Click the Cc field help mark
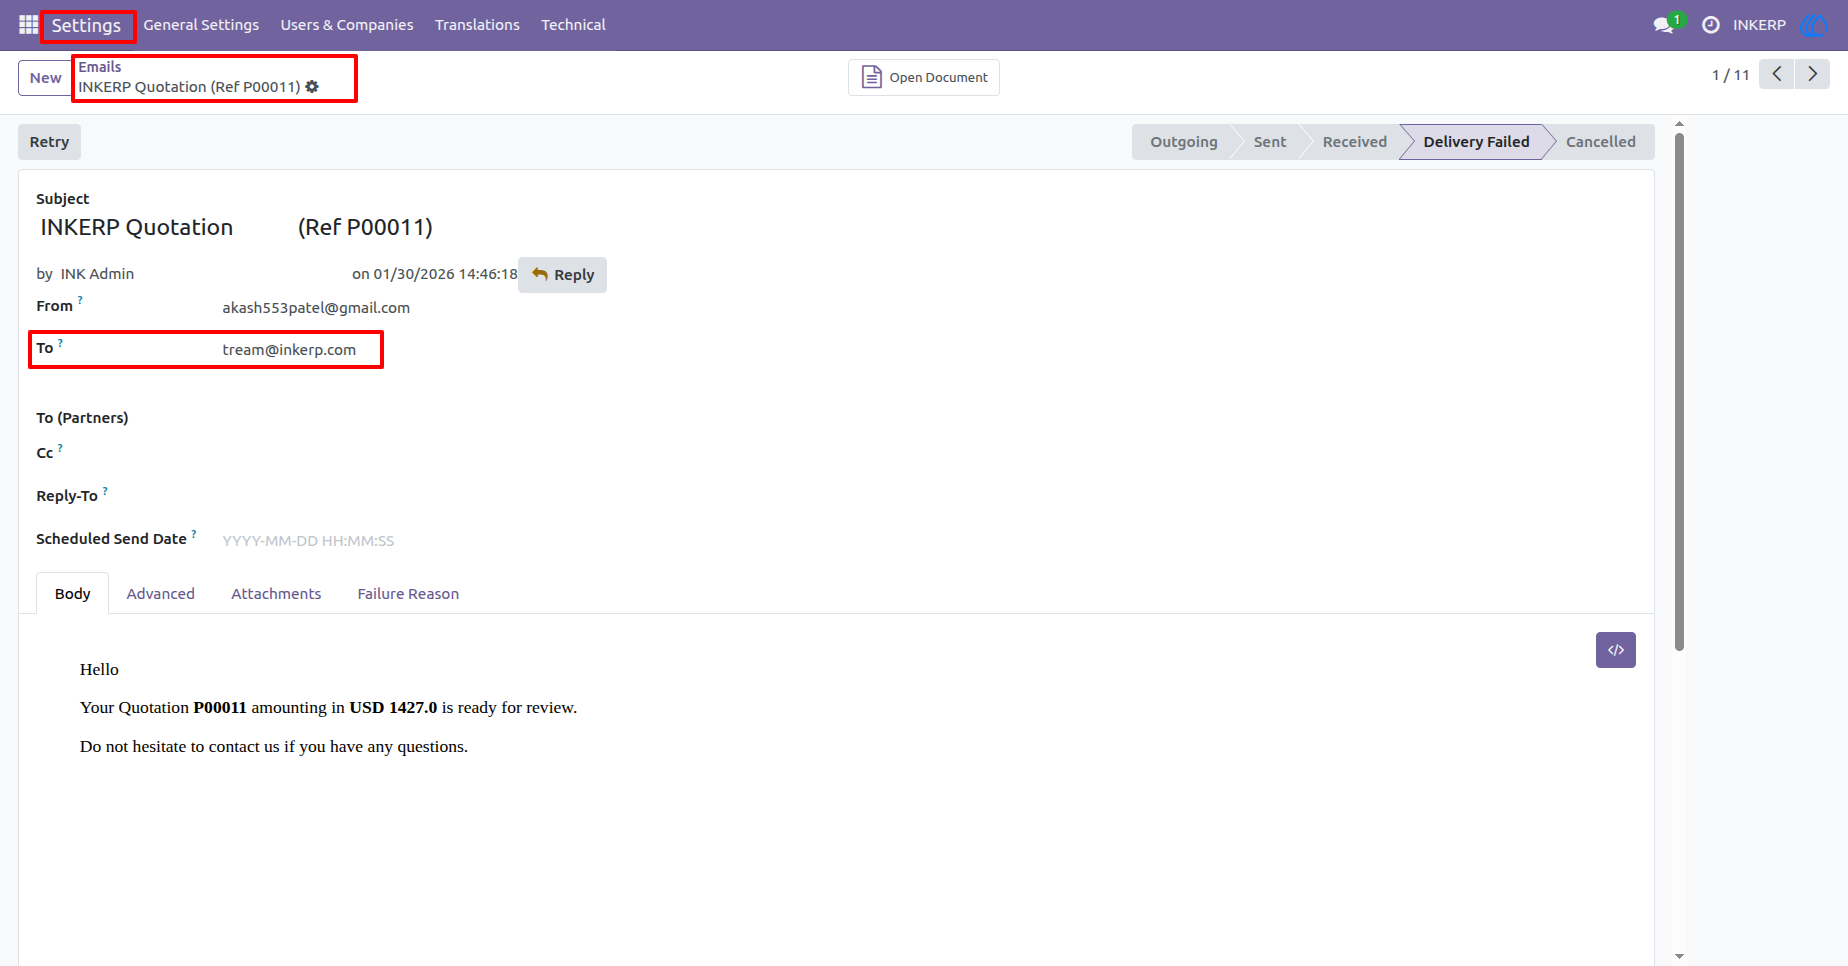This screenshot has width=1848, height=966. [x=60, y=448]
